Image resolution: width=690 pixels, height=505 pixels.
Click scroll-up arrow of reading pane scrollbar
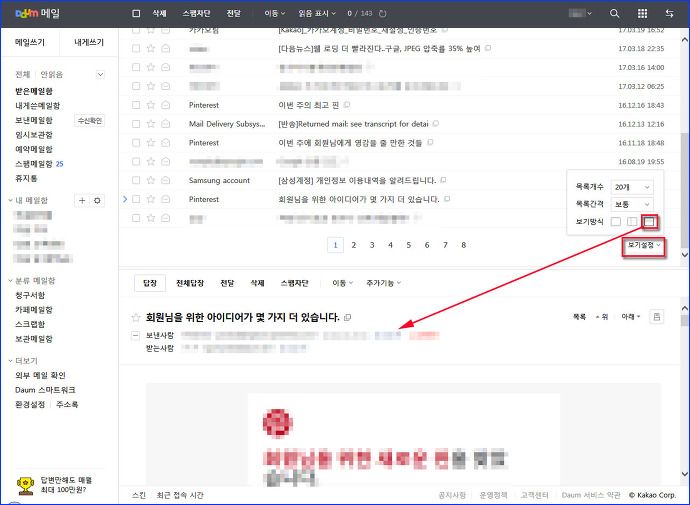(684, 308)
